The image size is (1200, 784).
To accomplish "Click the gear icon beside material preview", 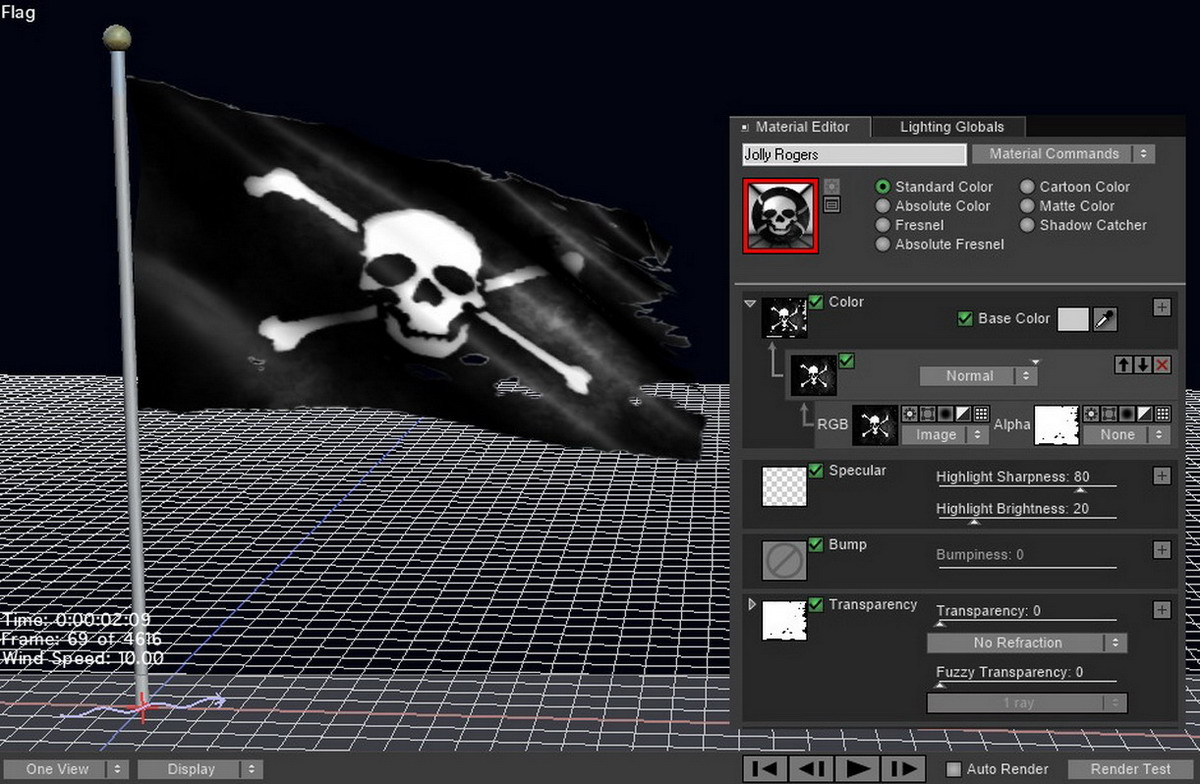I will pyautogui.click(x=832, y=187).
